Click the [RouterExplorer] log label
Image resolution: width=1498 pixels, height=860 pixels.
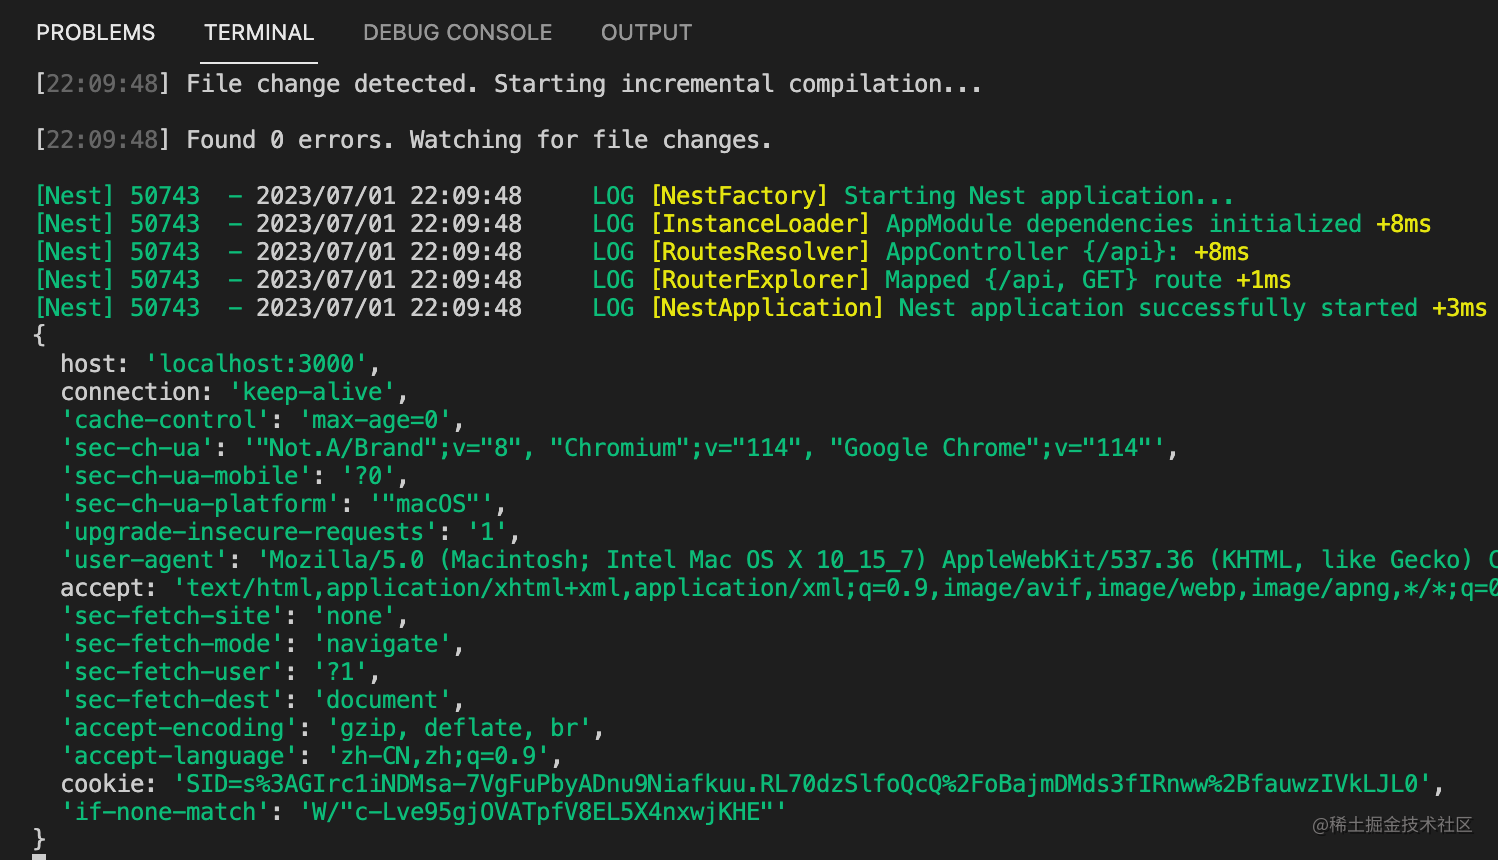tap(760, 280)
